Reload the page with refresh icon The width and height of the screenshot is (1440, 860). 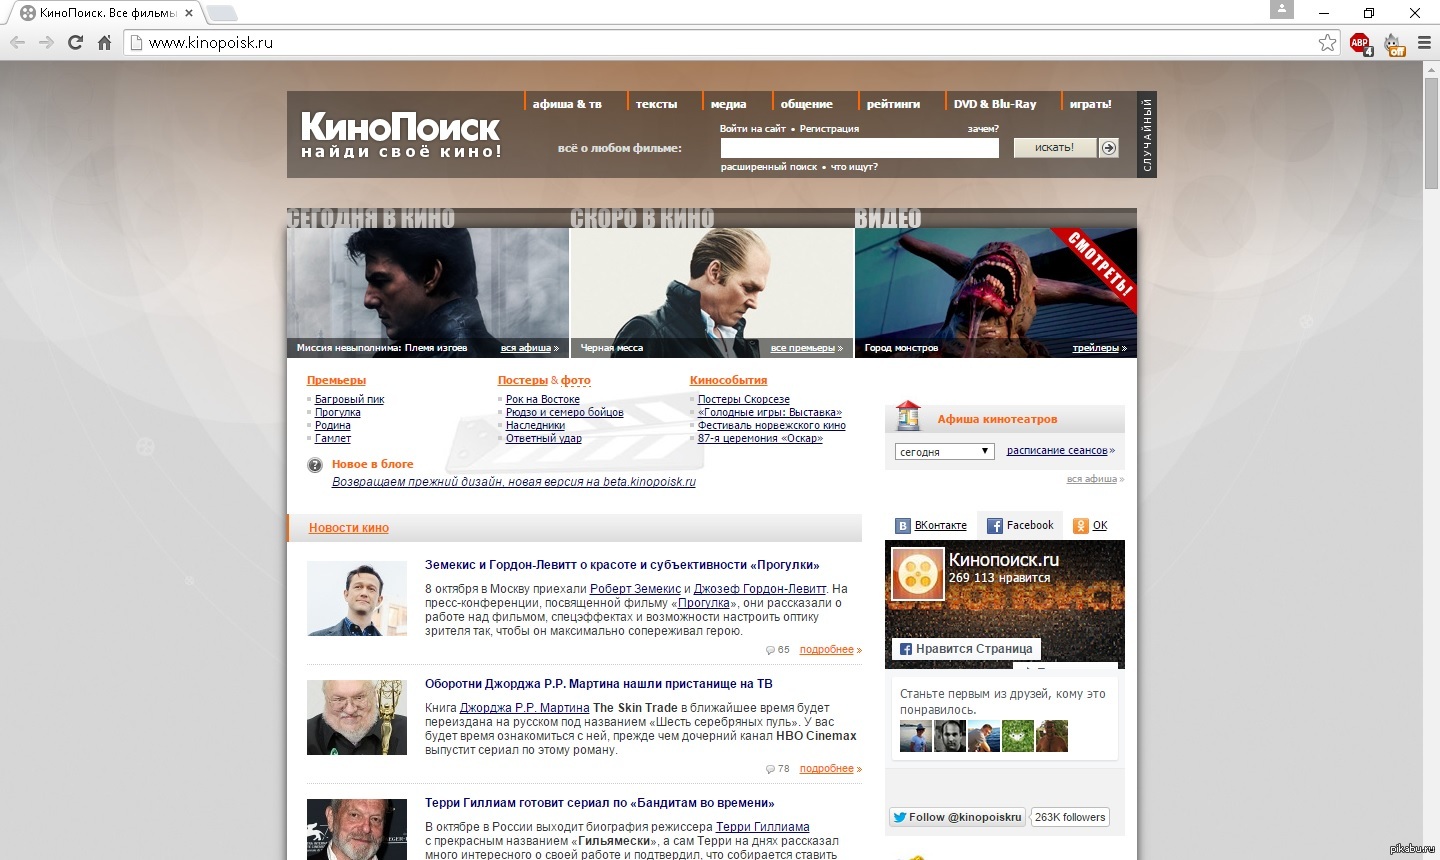pyautogui.click(x=75, y=42)
